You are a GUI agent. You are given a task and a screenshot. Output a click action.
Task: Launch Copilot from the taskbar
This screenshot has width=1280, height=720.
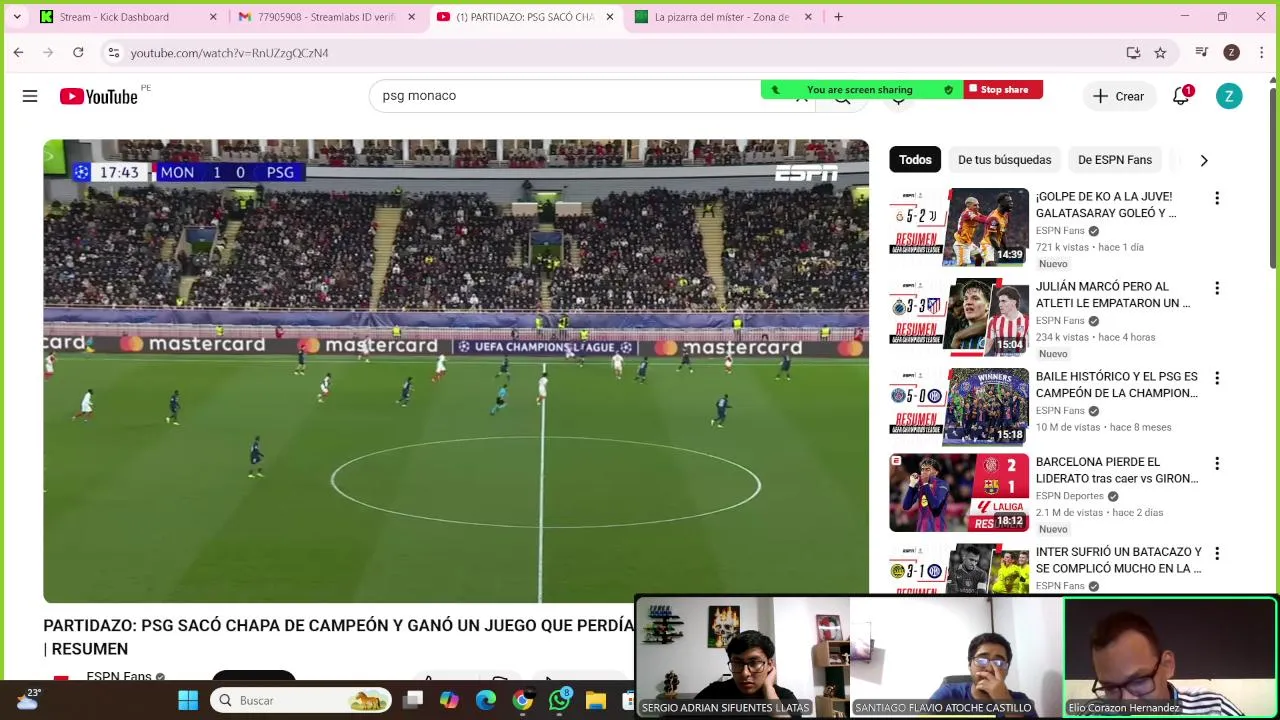coord(449,700)
